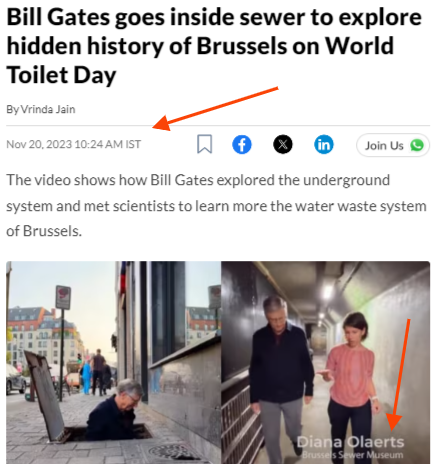The height and width of the screenshot is (464, 434).
Task: Share the article on LinkedIn
Action: [324, 144]
